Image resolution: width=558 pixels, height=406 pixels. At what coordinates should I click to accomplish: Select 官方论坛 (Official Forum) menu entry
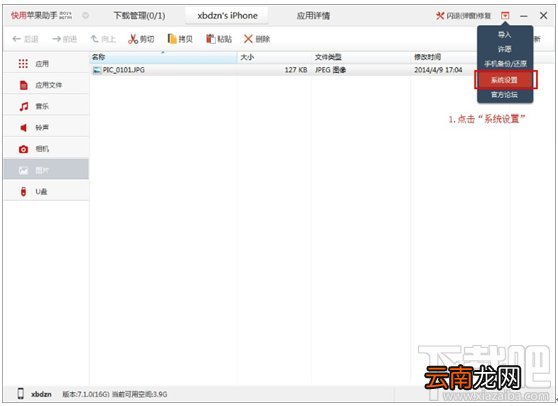(505, 95)
